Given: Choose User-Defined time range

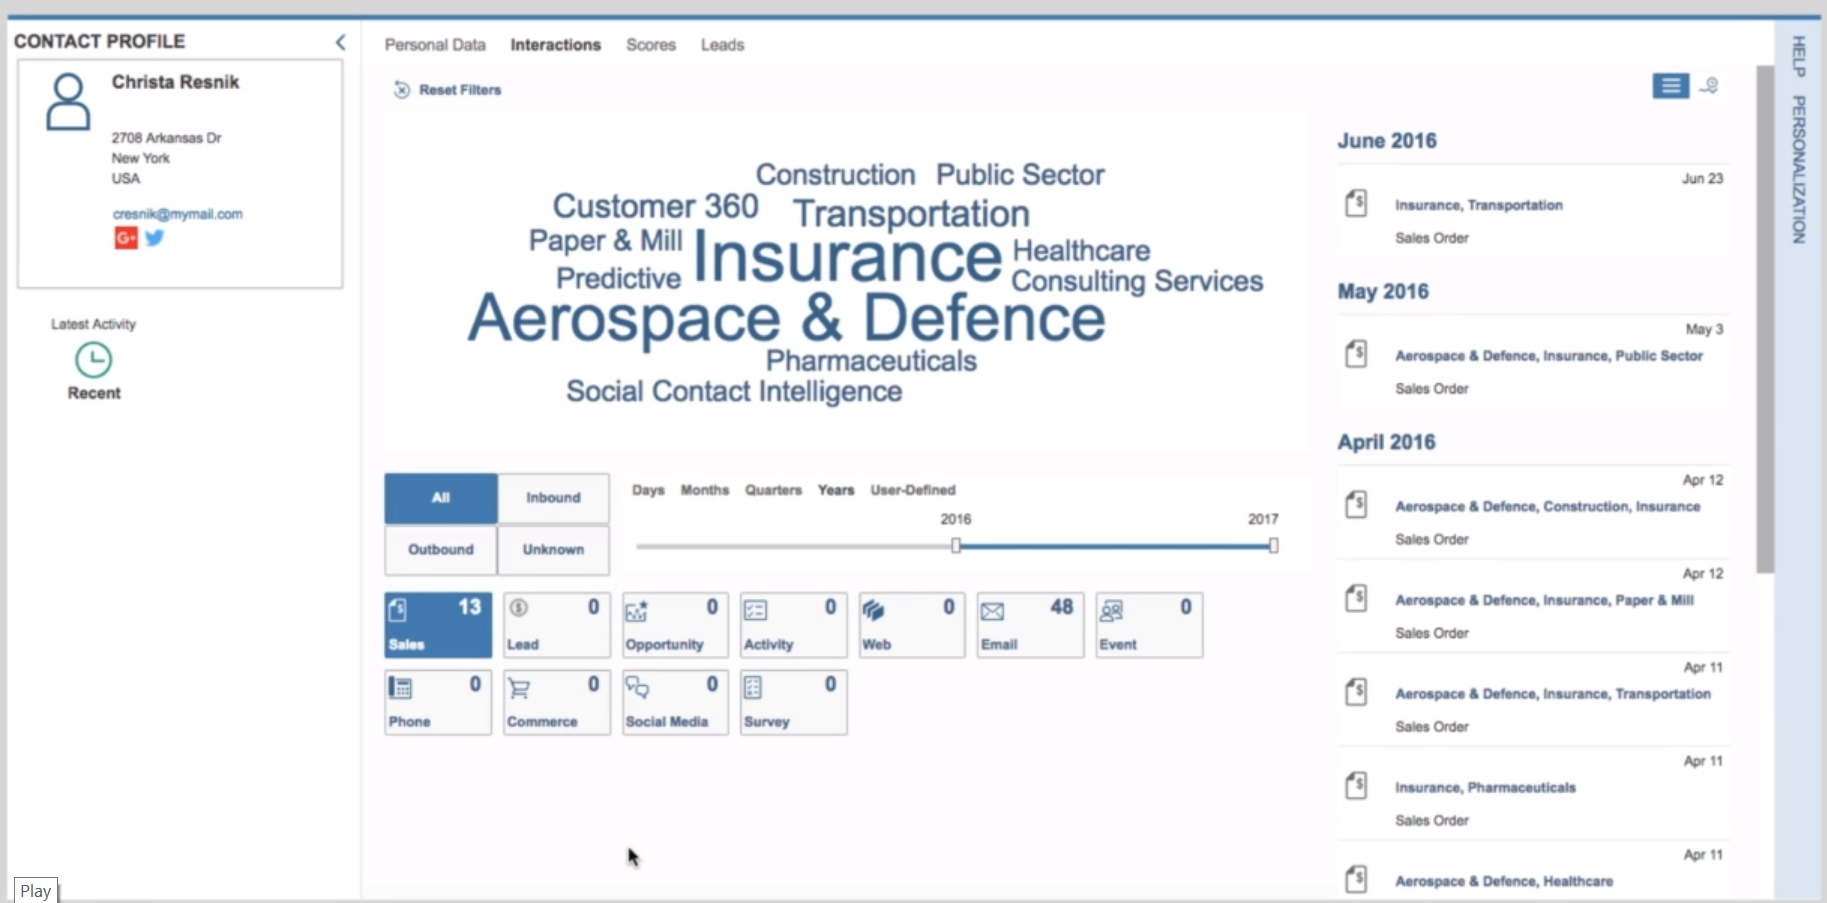Looking at the screenshot, I should click(913, 490).
